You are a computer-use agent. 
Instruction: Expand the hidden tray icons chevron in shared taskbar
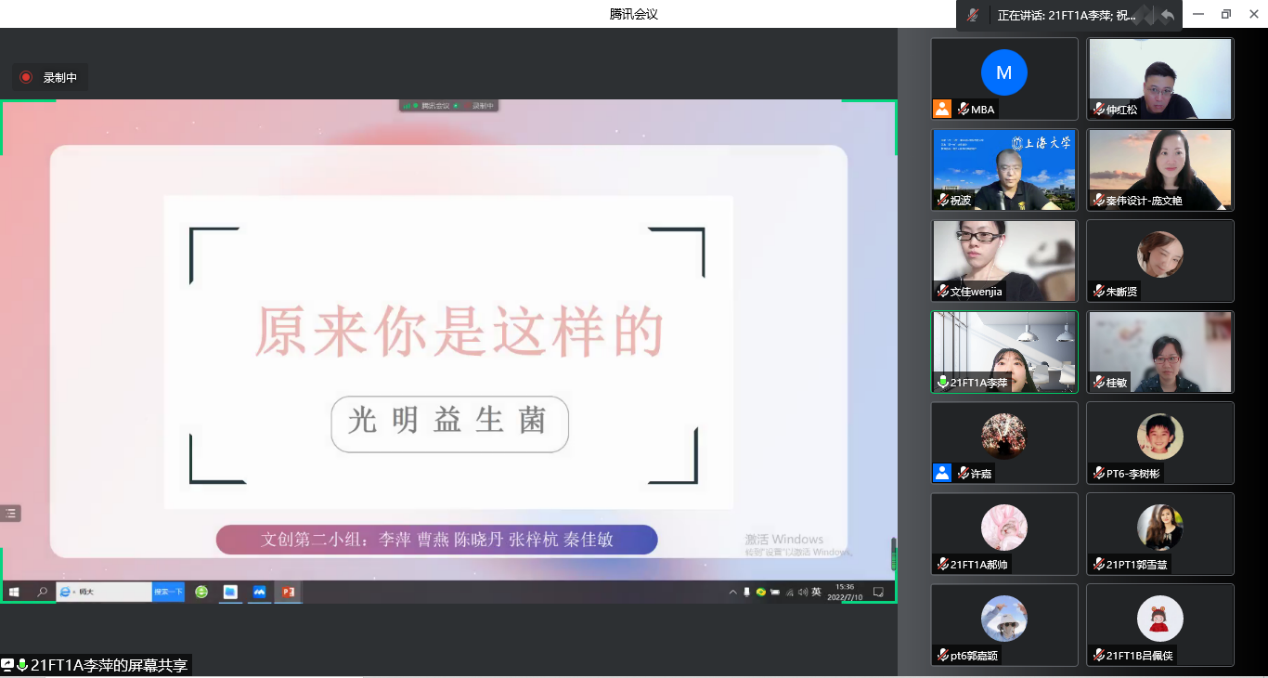click(733, 592)
